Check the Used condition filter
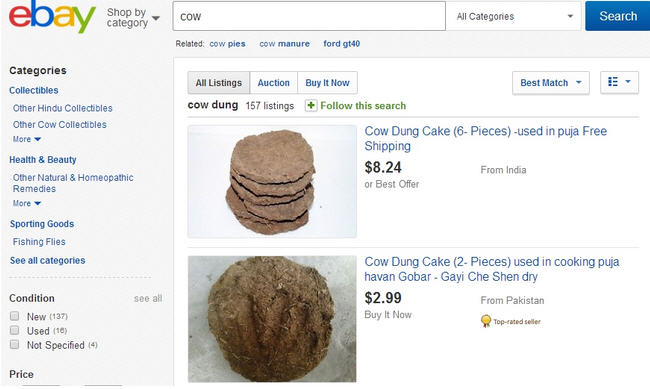 [x=15, y=330]
